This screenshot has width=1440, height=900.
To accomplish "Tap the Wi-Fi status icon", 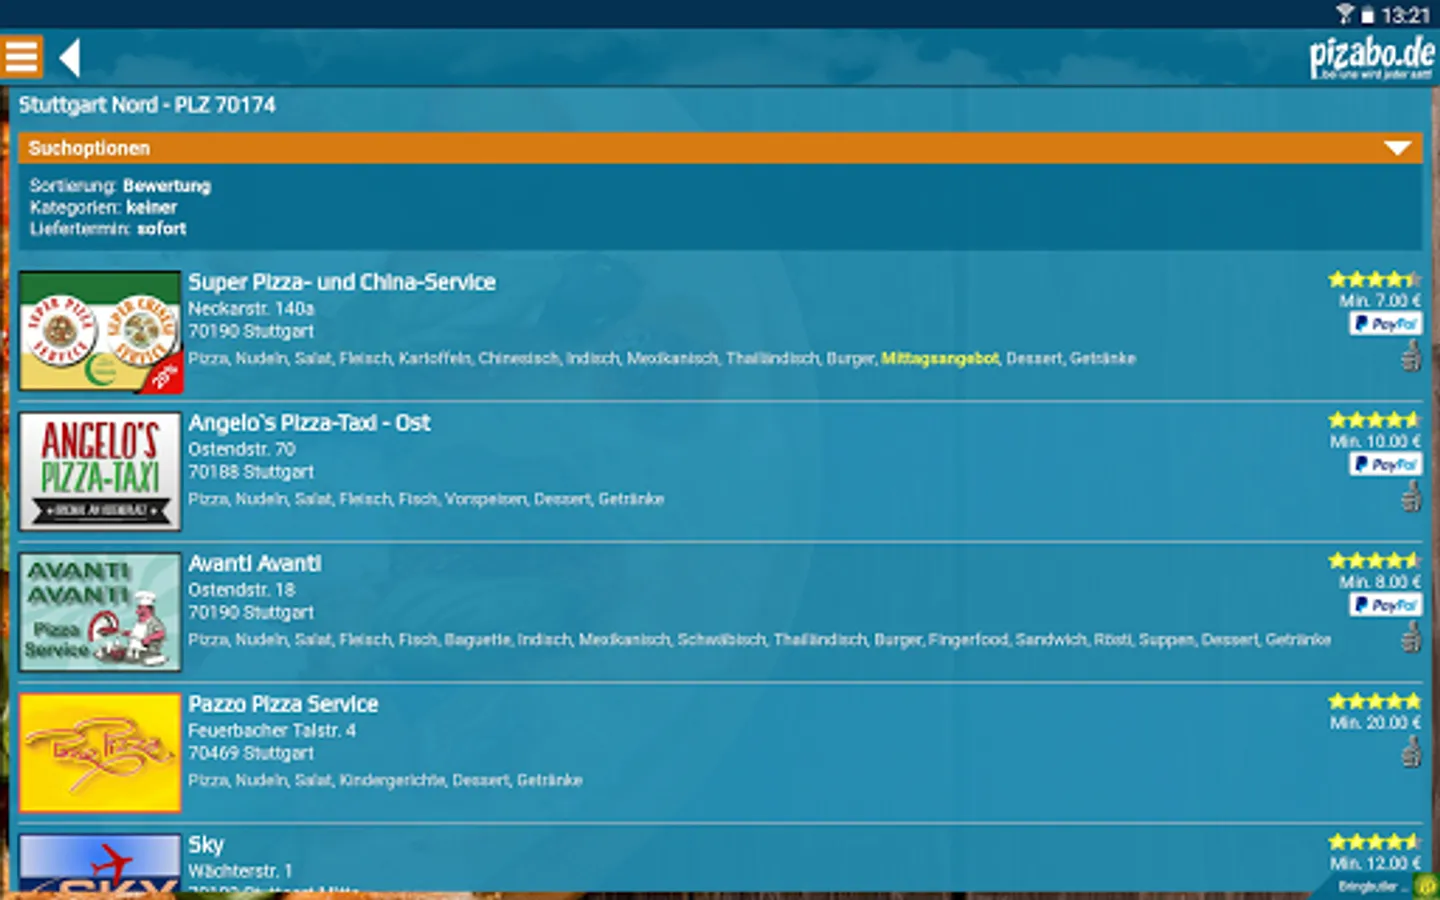I will point(1345,14).
